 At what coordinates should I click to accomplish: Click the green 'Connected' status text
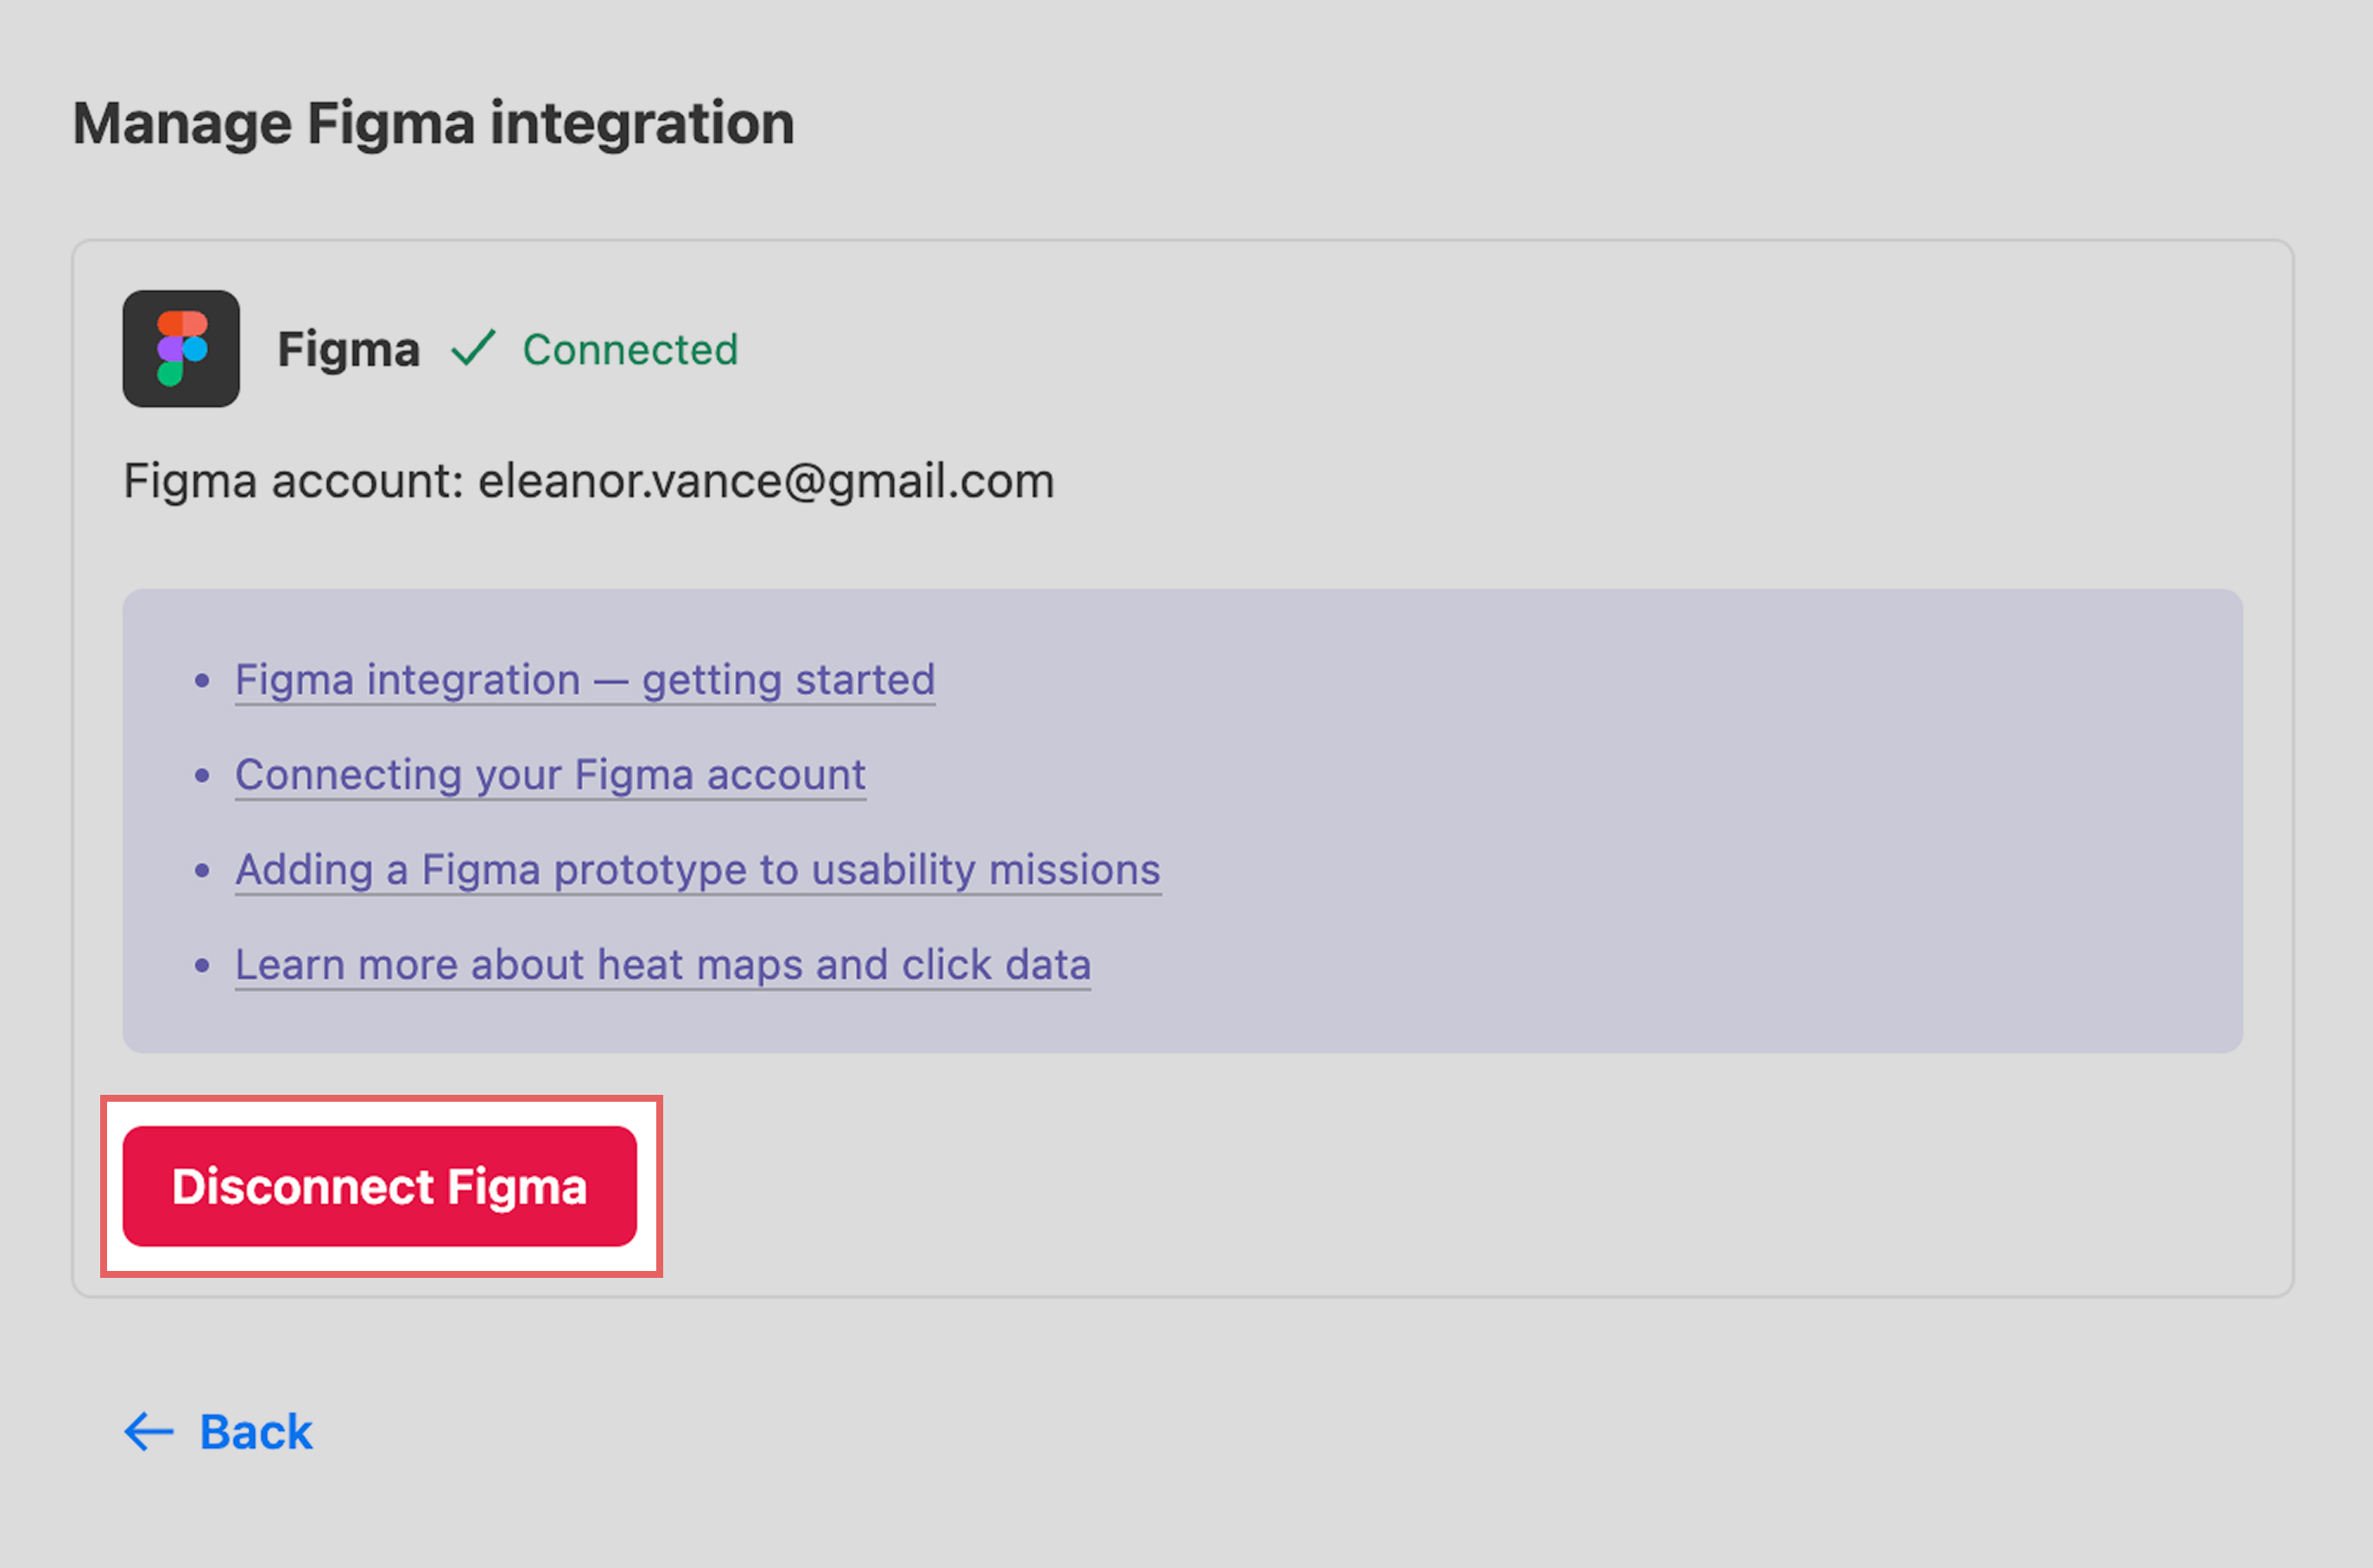point(630,350)
